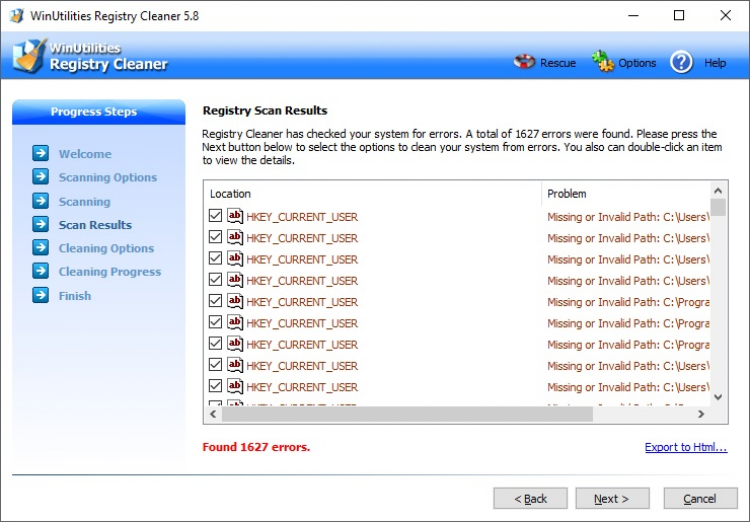
Task: Jump to the Cleaning Options step
Action: coord(106,248)
